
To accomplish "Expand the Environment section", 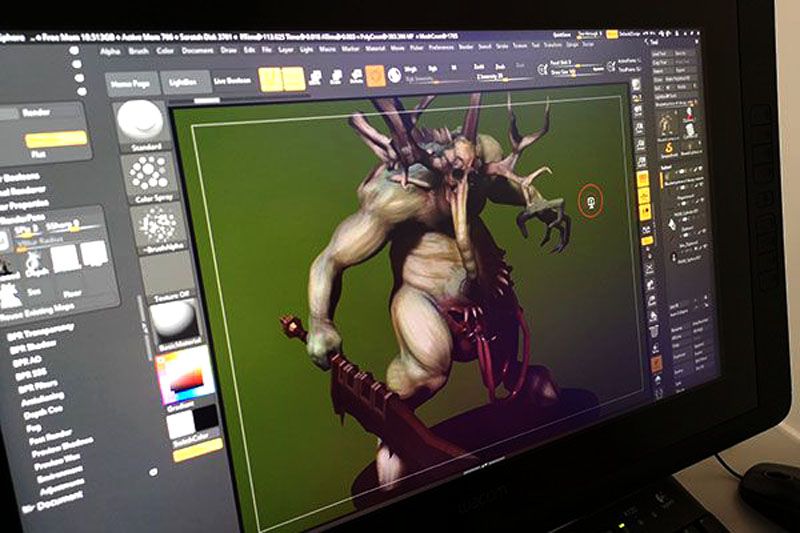I will pyautogui.click(x=60, y=473).
